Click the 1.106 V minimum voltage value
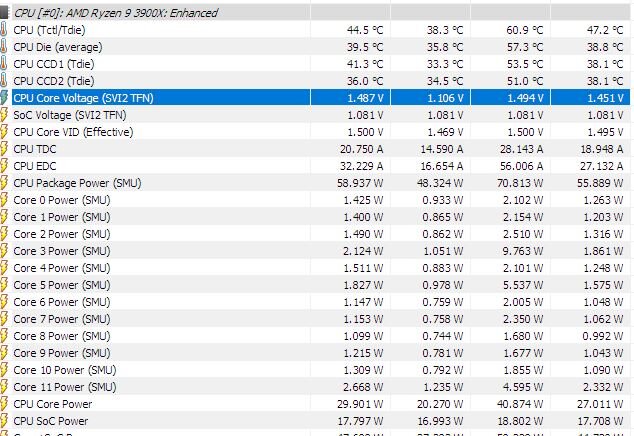Screen dimensions: 634x436 (445, 98)
